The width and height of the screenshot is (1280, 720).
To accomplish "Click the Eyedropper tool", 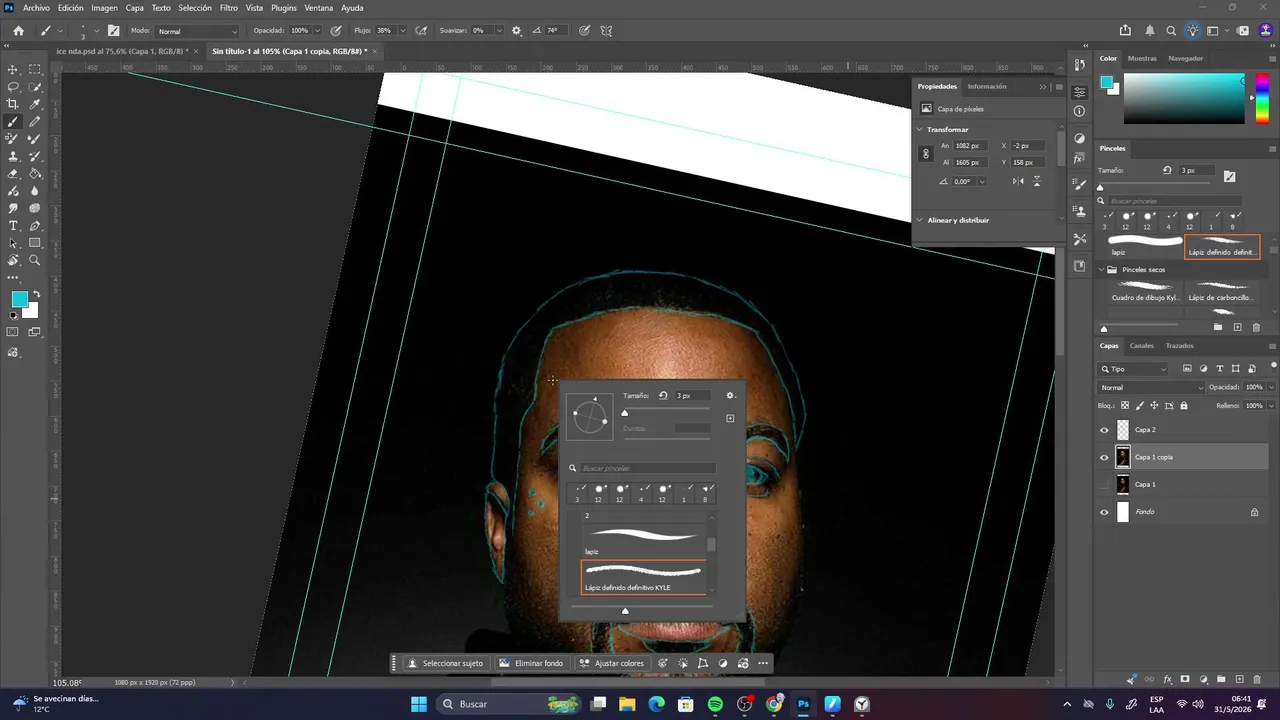I will [x=34, y=104].
